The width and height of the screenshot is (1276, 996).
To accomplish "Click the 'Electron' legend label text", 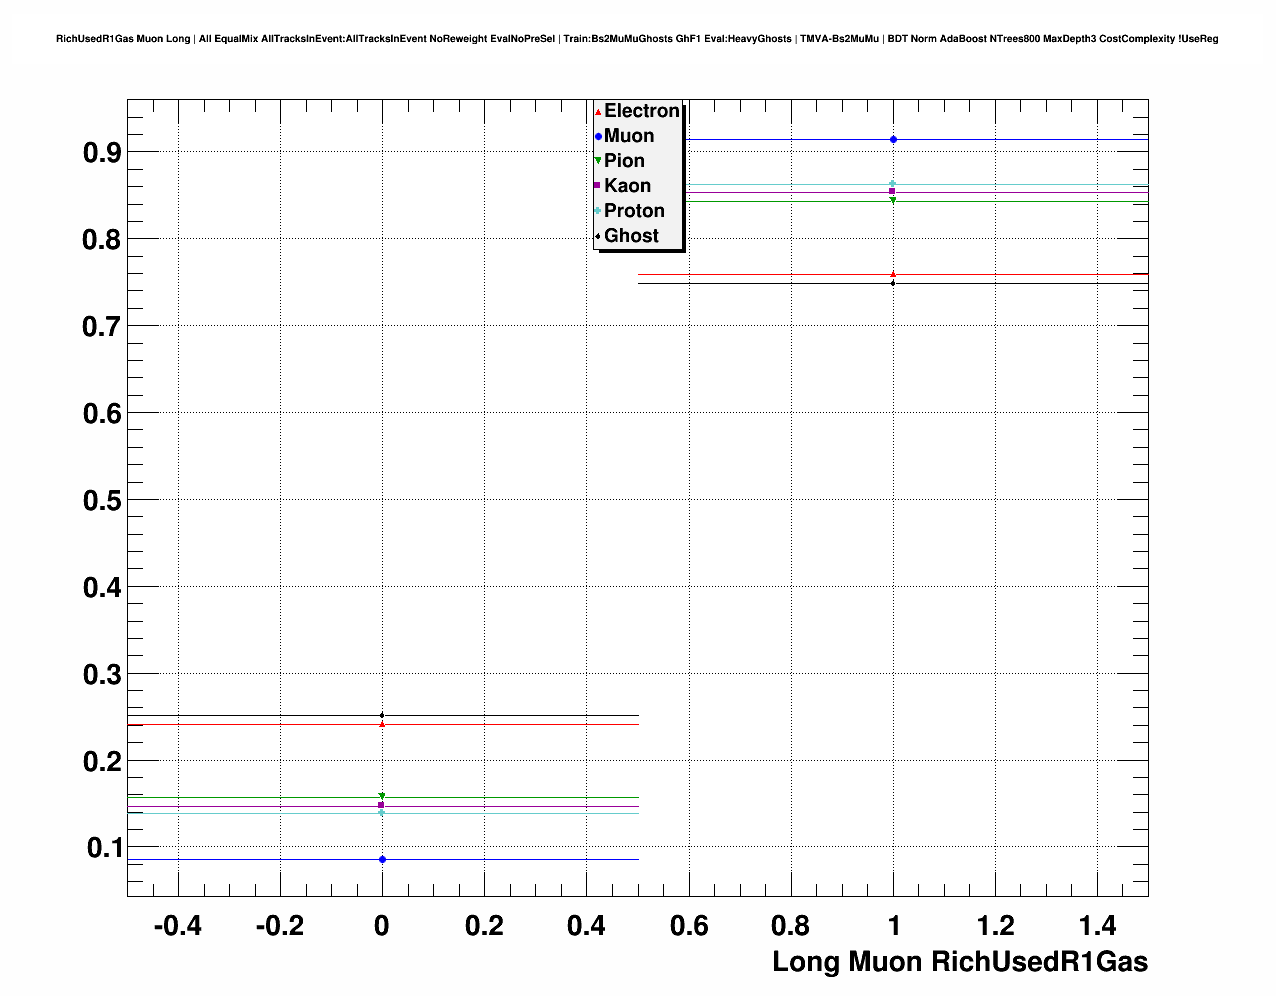I will 641,111.
